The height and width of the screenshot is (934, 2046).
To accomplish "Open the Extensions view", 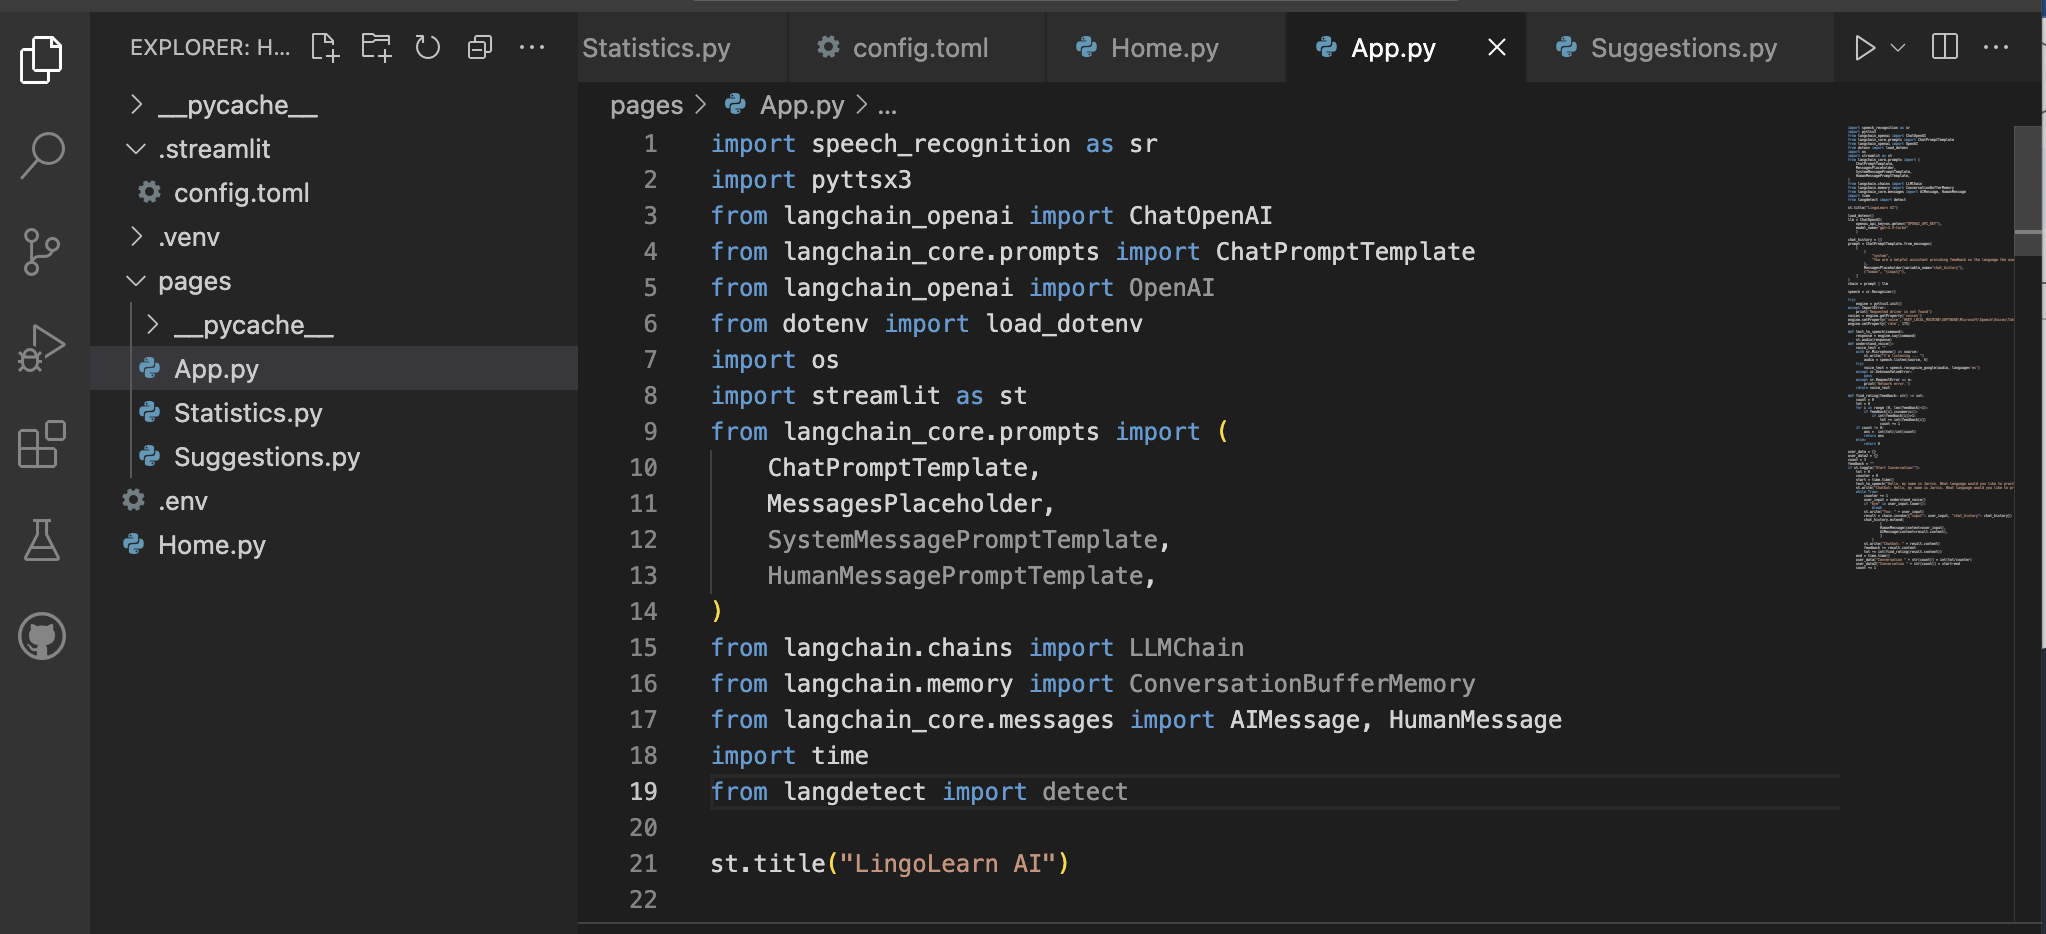I will tap(42, 444).
